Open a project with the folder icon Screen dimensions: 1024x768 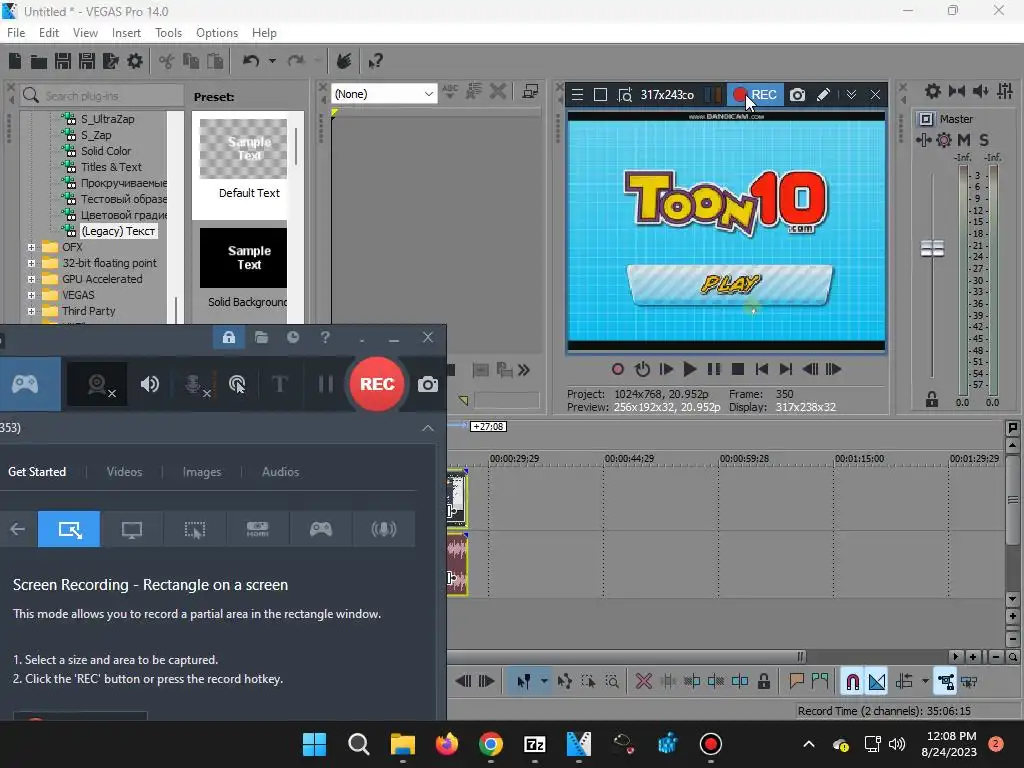[39, 61]
